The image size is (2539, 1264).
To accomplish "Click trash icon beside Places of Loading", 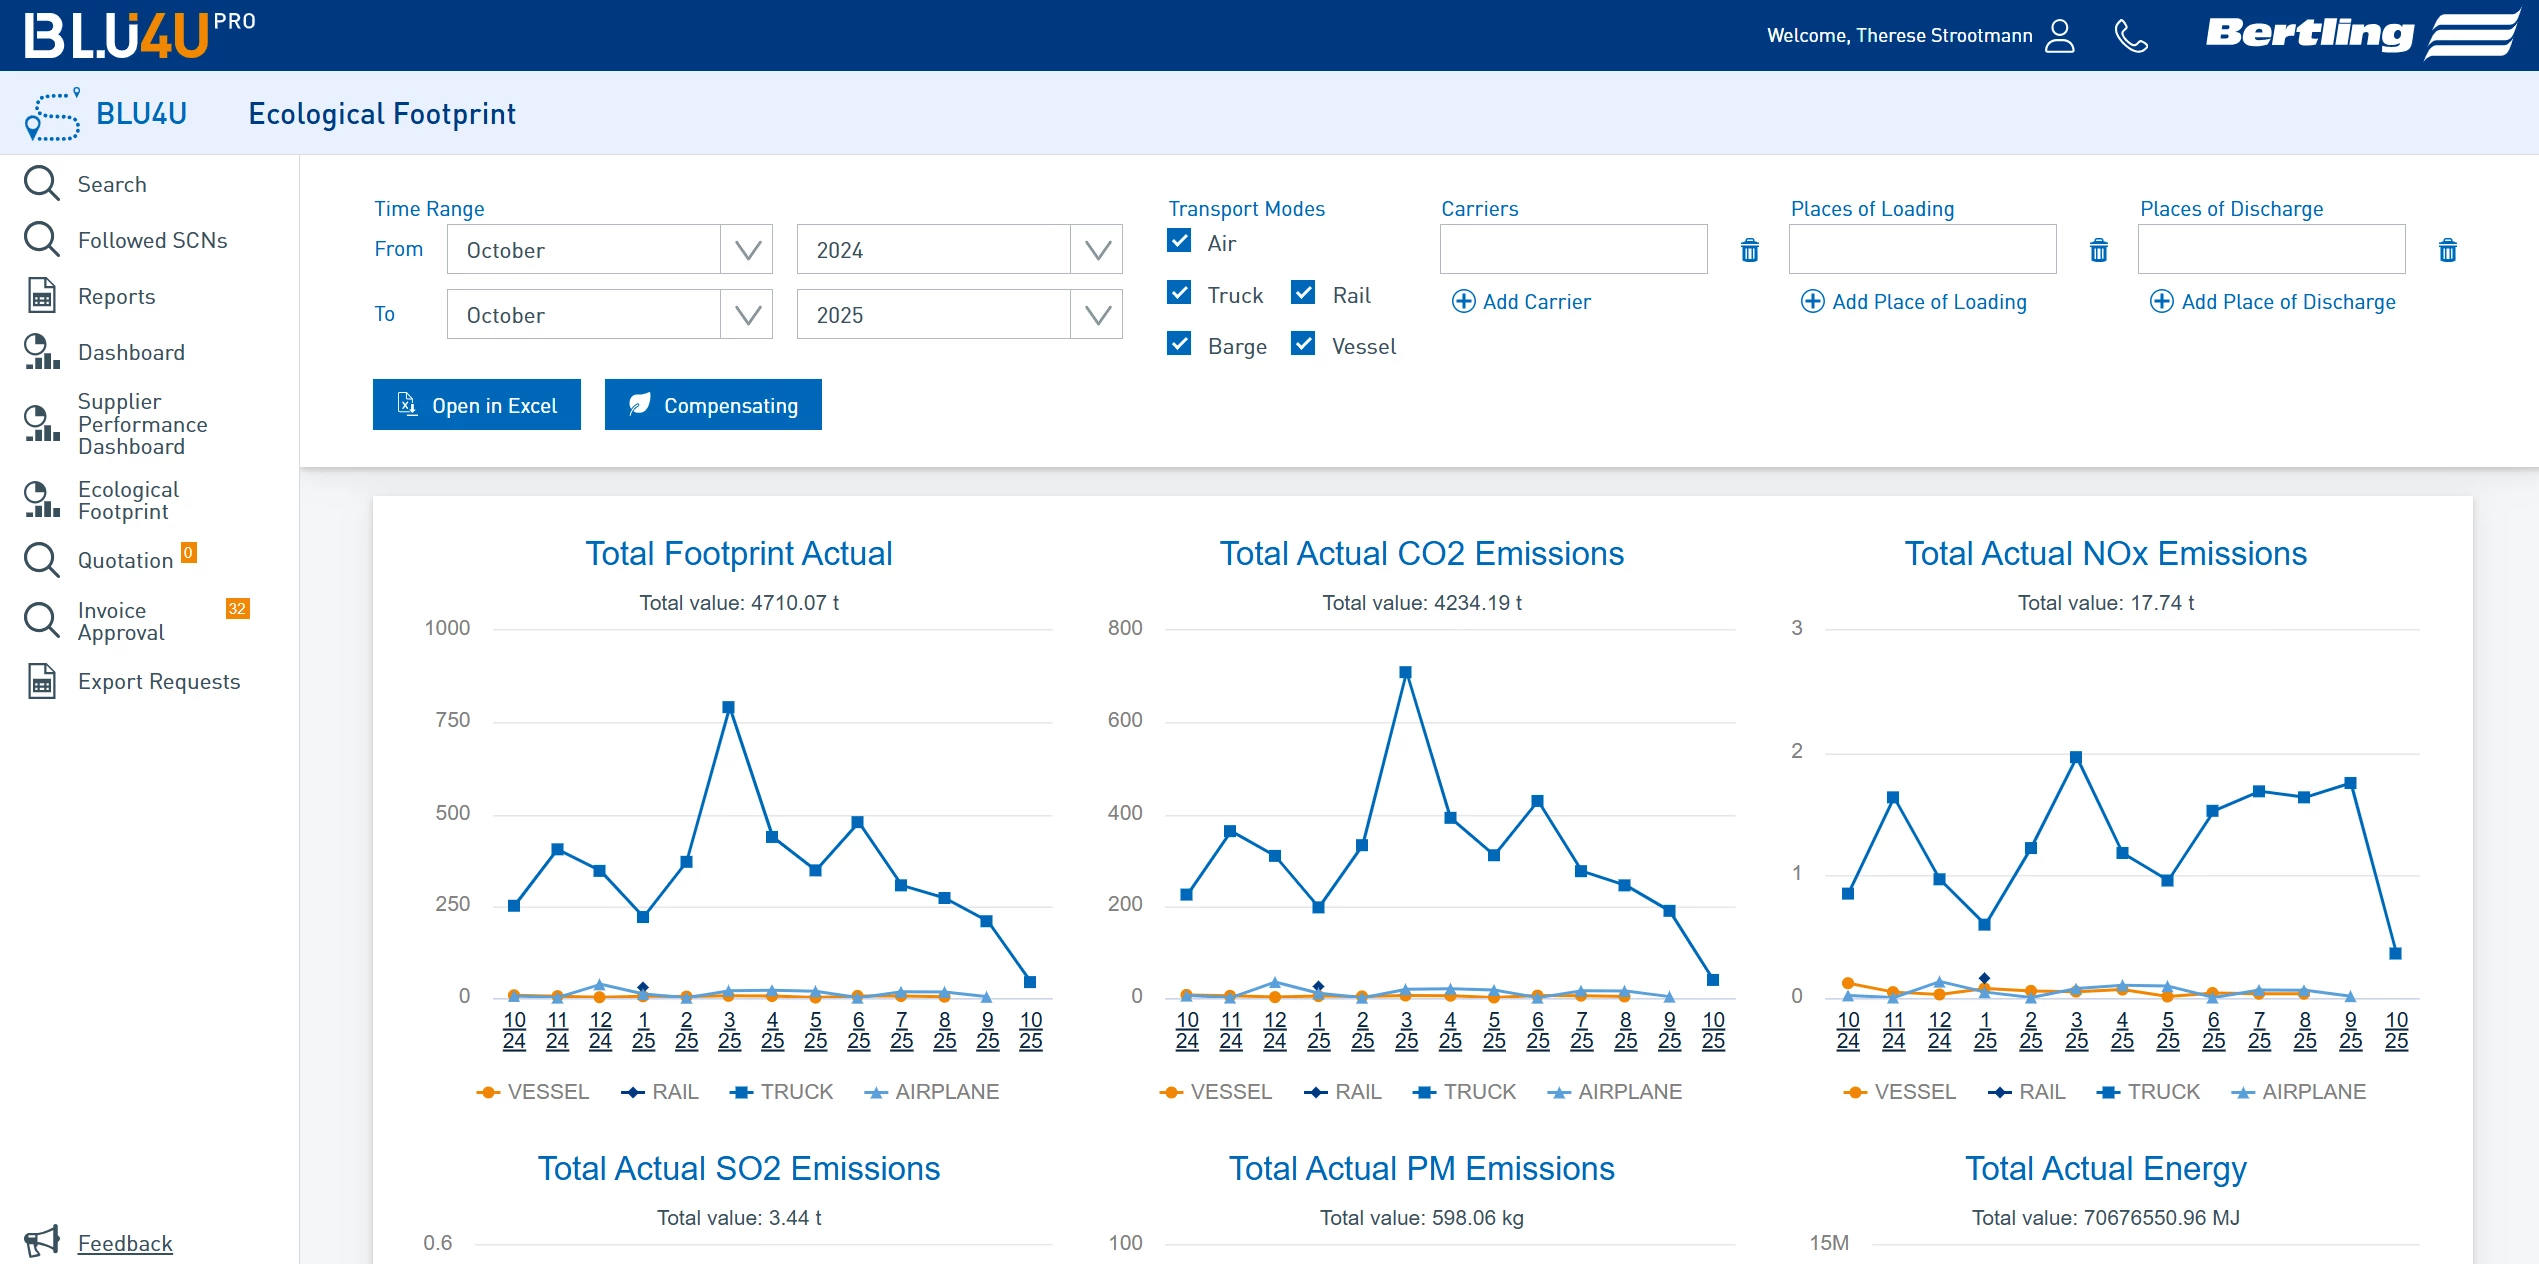I will click(2098, 250).
